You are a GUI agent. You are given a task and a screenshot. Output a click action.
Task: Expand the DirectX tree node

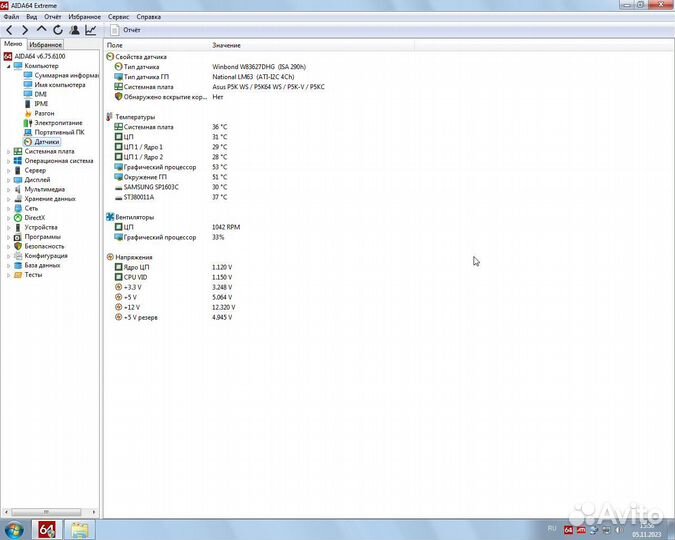click(x=8, y=218)
